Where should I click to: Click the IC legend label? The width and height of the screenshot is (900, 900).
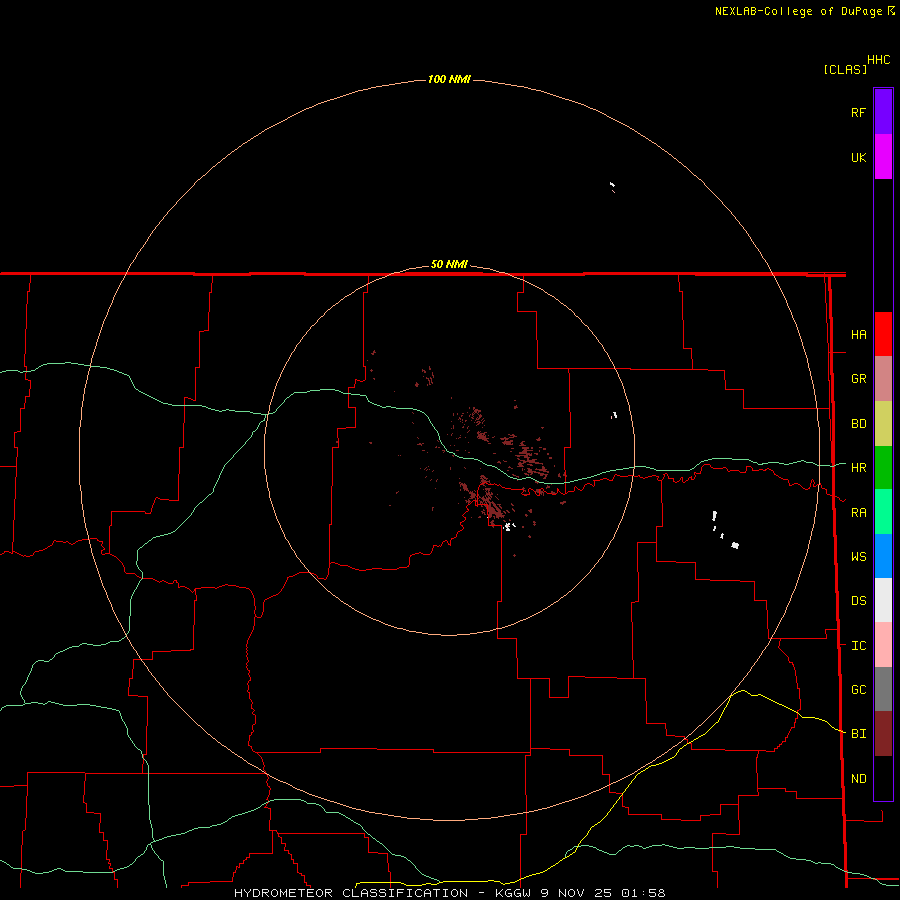[x=858, y=646]
